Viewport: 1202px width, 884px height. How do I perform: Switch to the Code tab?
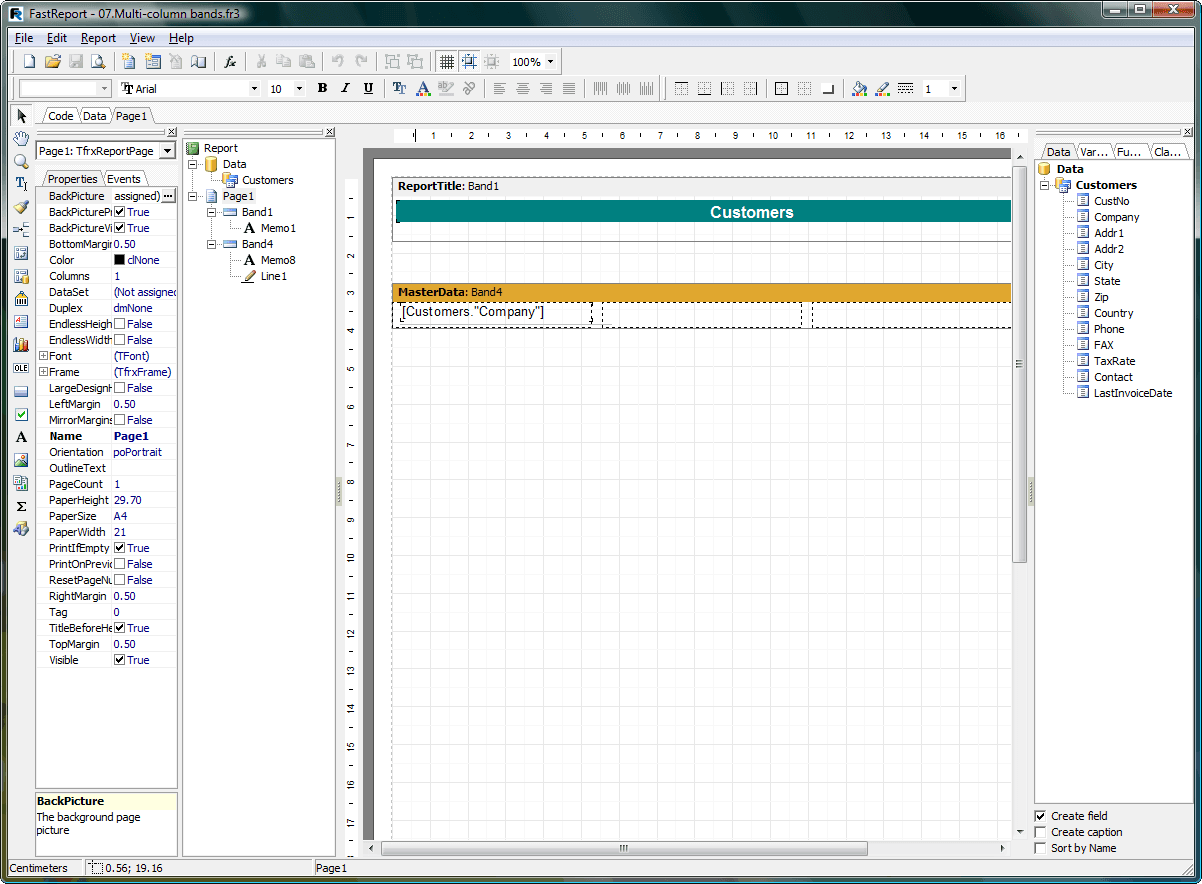[x=60, y=116]
